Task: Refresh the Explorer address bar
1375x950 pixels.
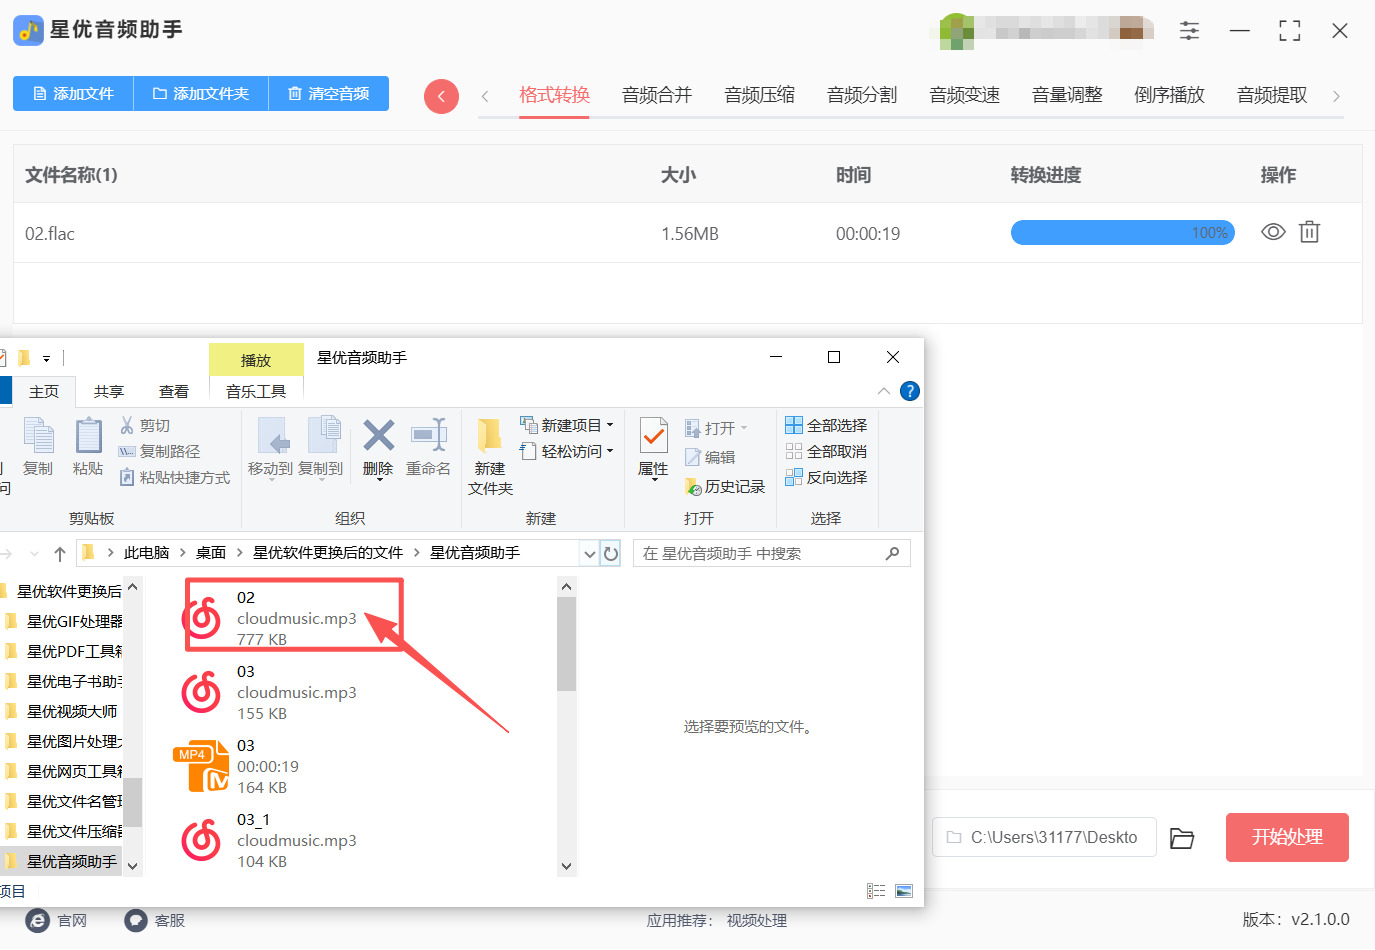Action: (611, 553)
